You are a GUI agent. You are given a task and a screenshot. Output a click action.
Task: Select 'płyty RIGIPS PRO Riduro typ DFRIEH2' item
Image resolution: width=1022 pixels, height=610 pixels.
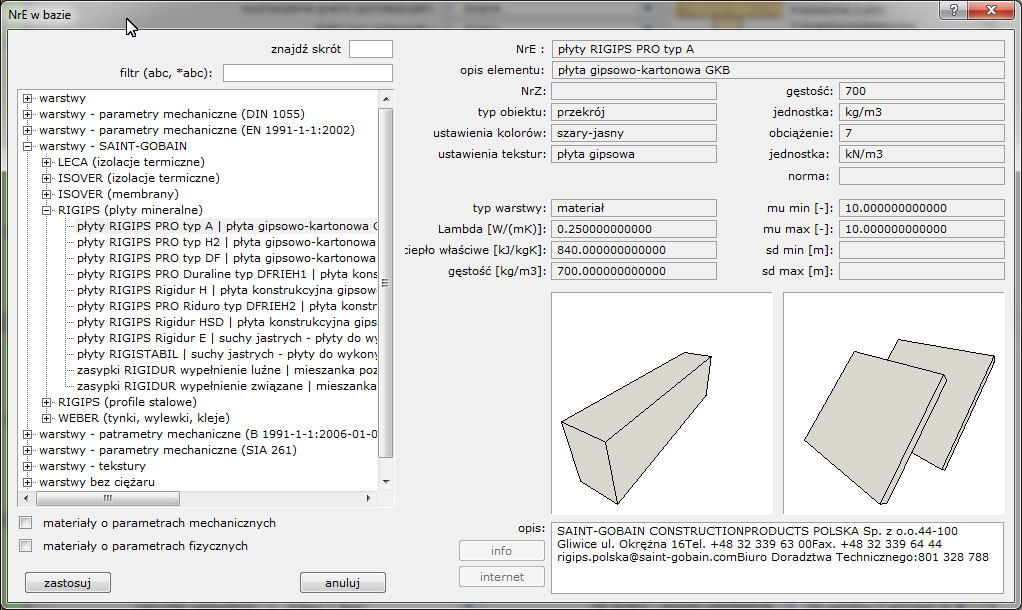coord(226,306)
